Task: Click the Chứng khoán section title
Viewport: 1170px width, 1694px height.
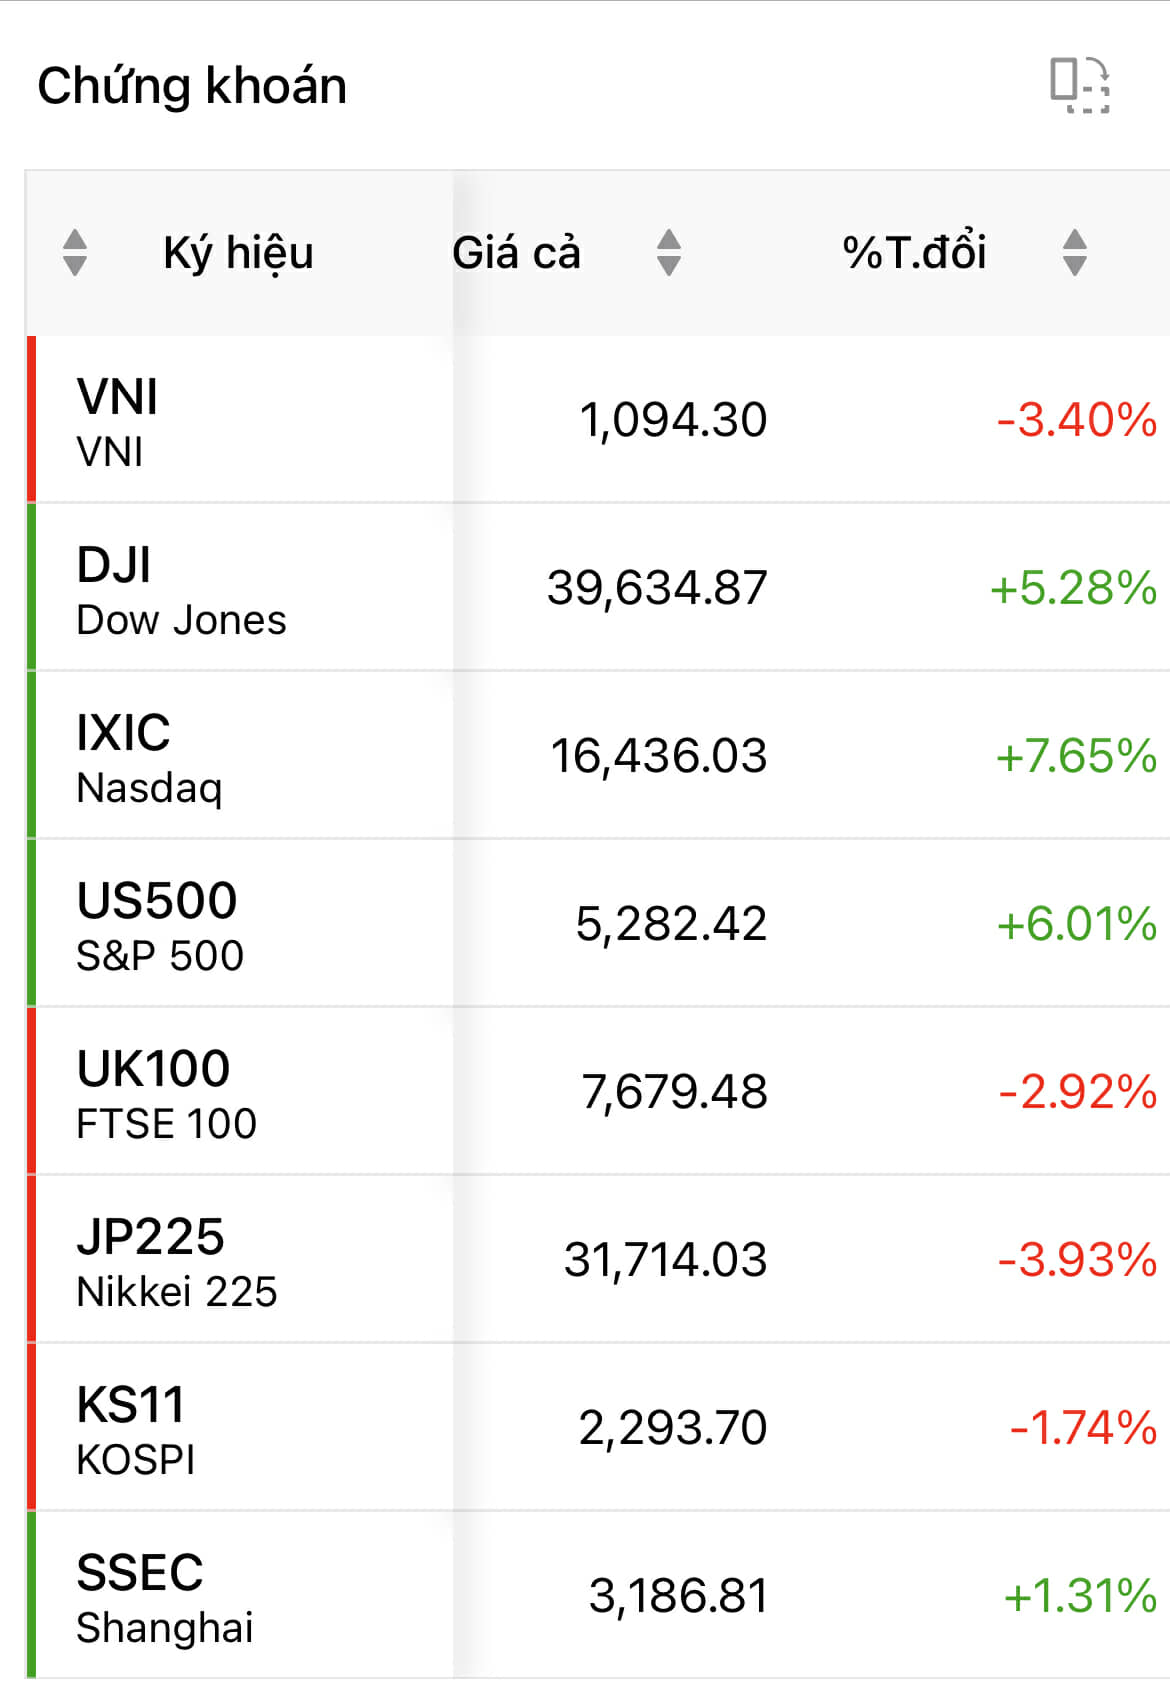Action: (x=192, y=86)
